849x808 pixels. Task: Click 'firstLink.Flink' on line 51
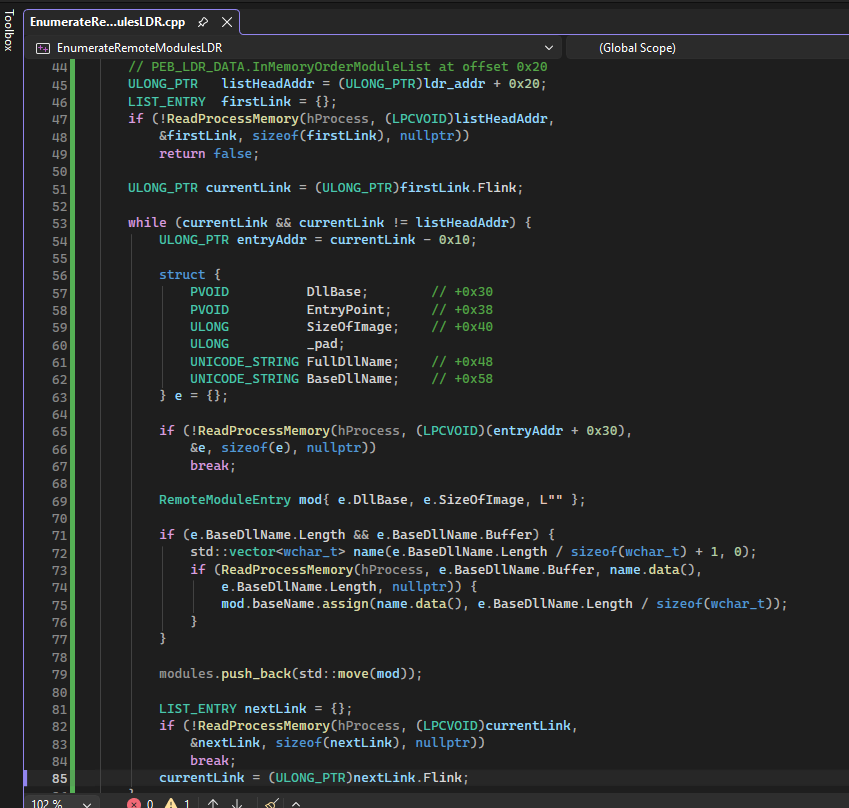[x=458, y=188]
